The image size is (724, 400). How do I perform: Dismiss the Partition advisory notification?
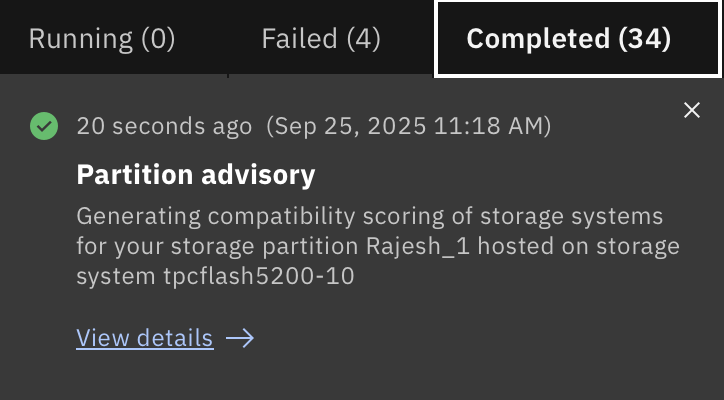[691, 110]
